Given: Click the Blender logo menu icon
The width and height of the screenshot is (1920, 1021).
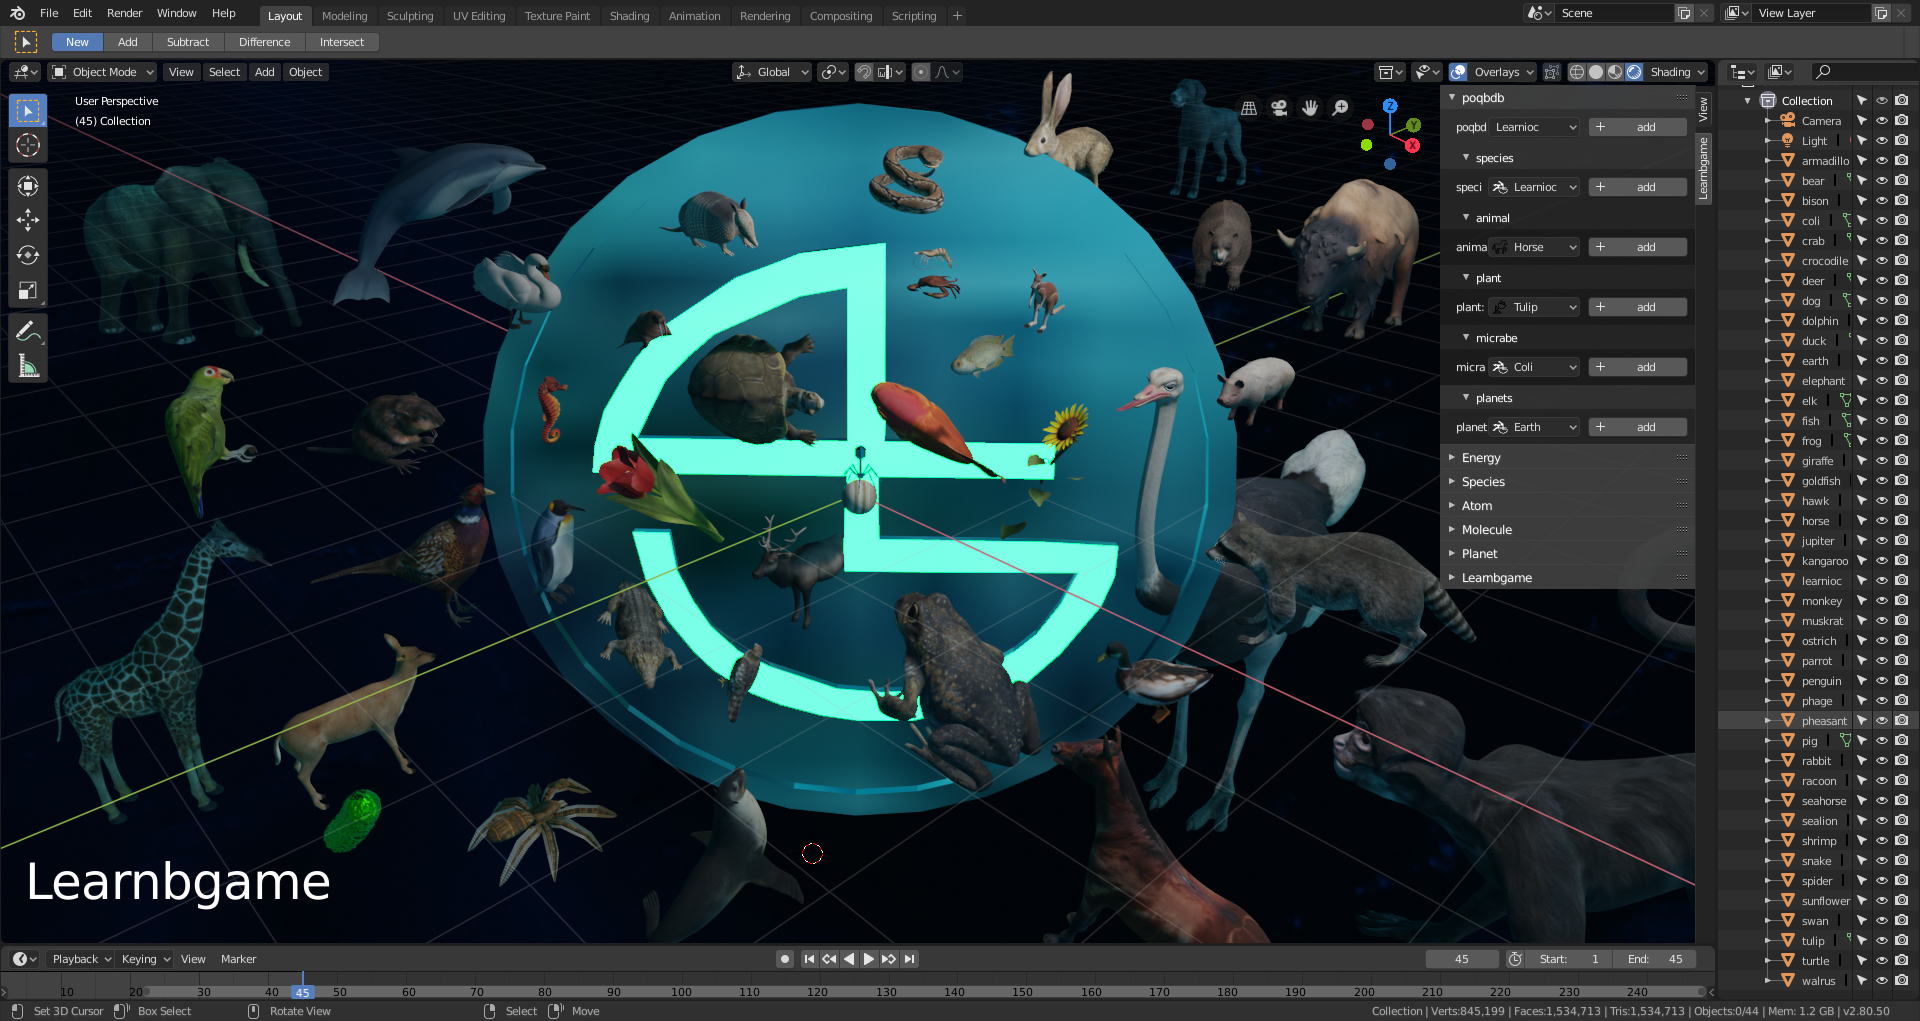Looking at the screenshot, I should tap(17, 13).
